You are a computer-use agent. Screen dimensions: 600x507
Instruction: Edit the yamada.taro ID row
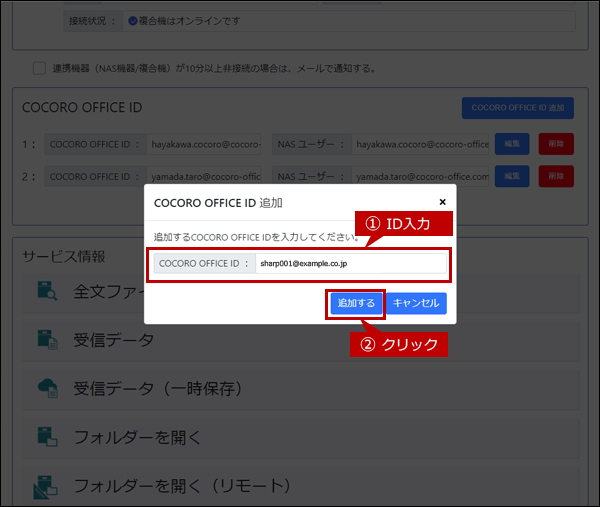click(512, 176)
